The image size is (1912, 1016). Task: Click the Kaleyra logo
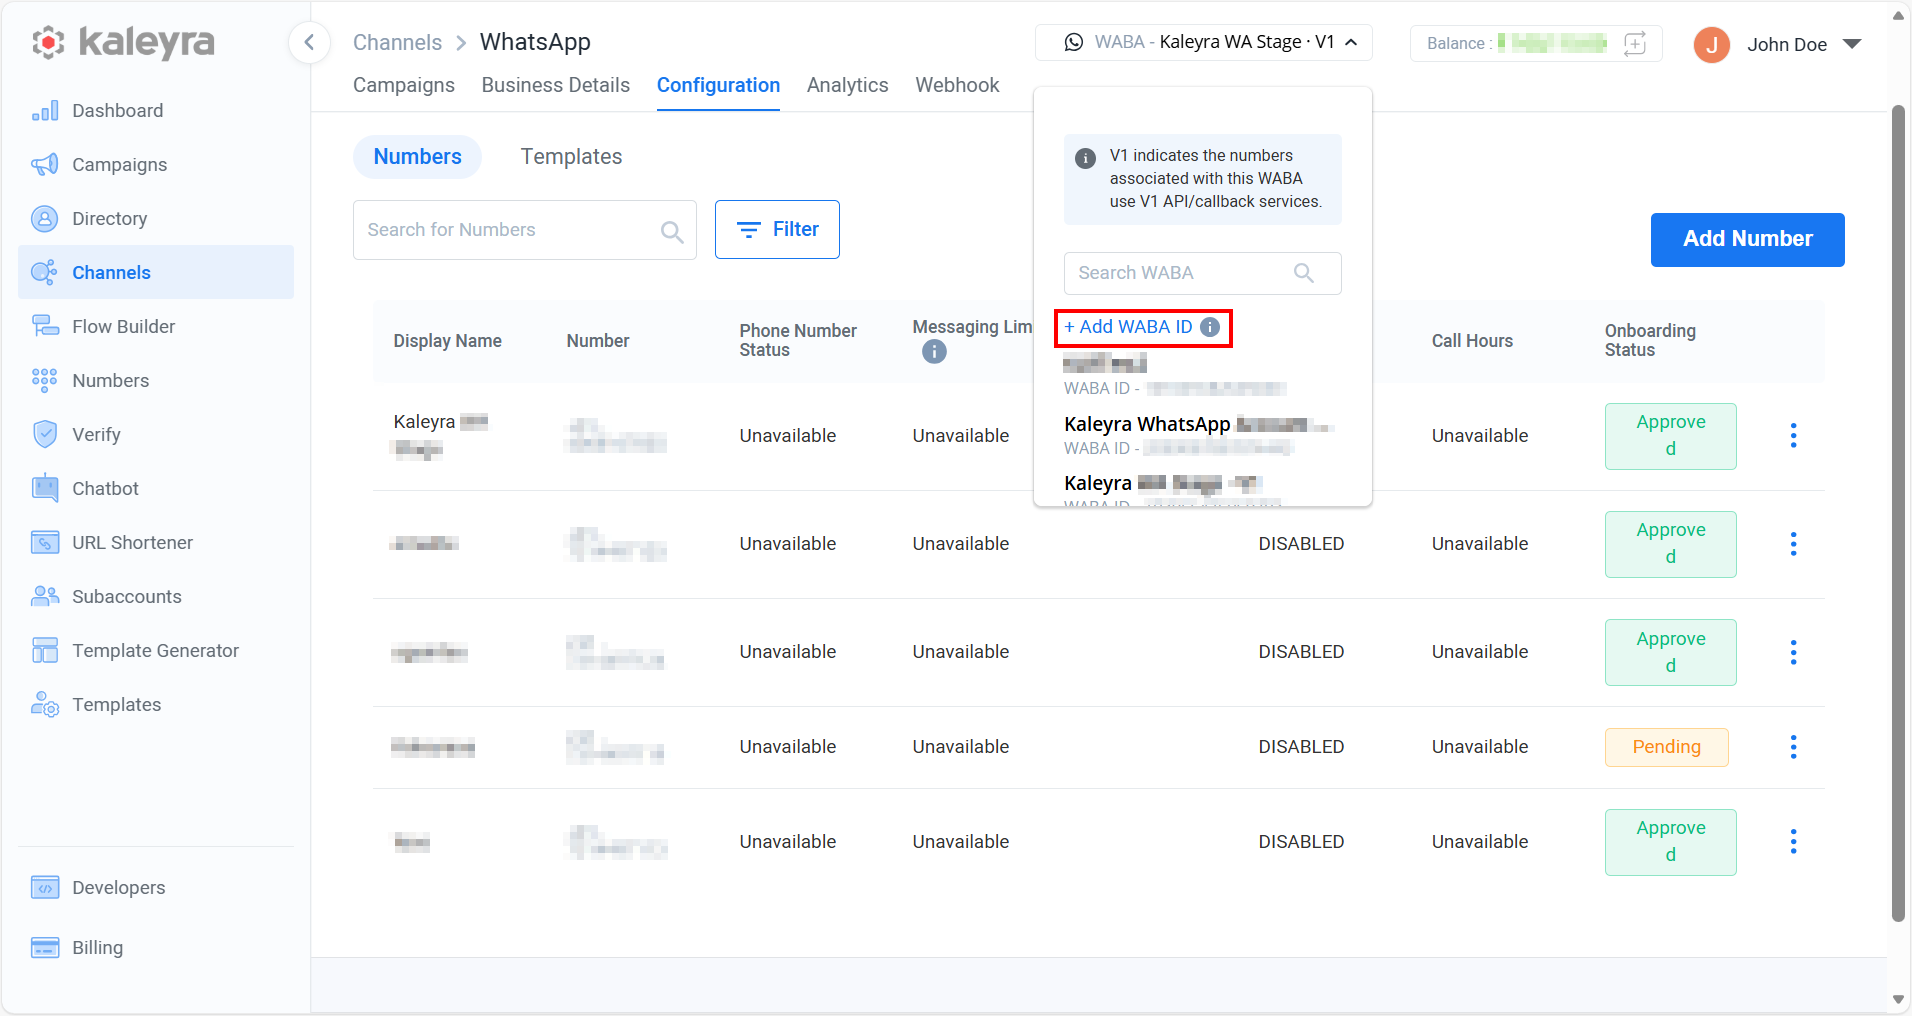tap(123, 42)
